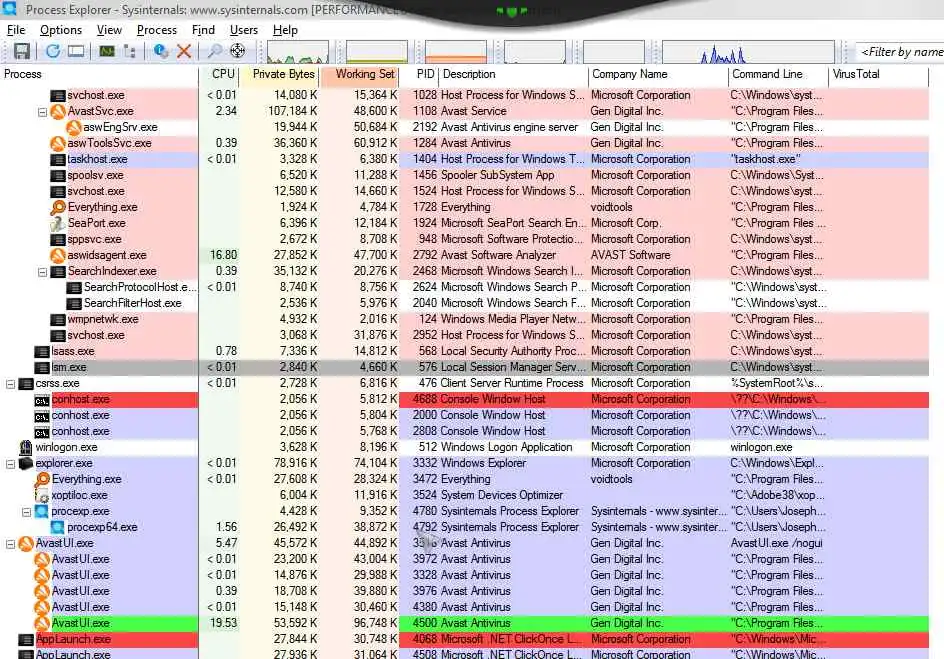Collapse the parent AvastUI.exe tree node
Image resolution: width=944 pixels, height=659 pixels.
point(10,544)
